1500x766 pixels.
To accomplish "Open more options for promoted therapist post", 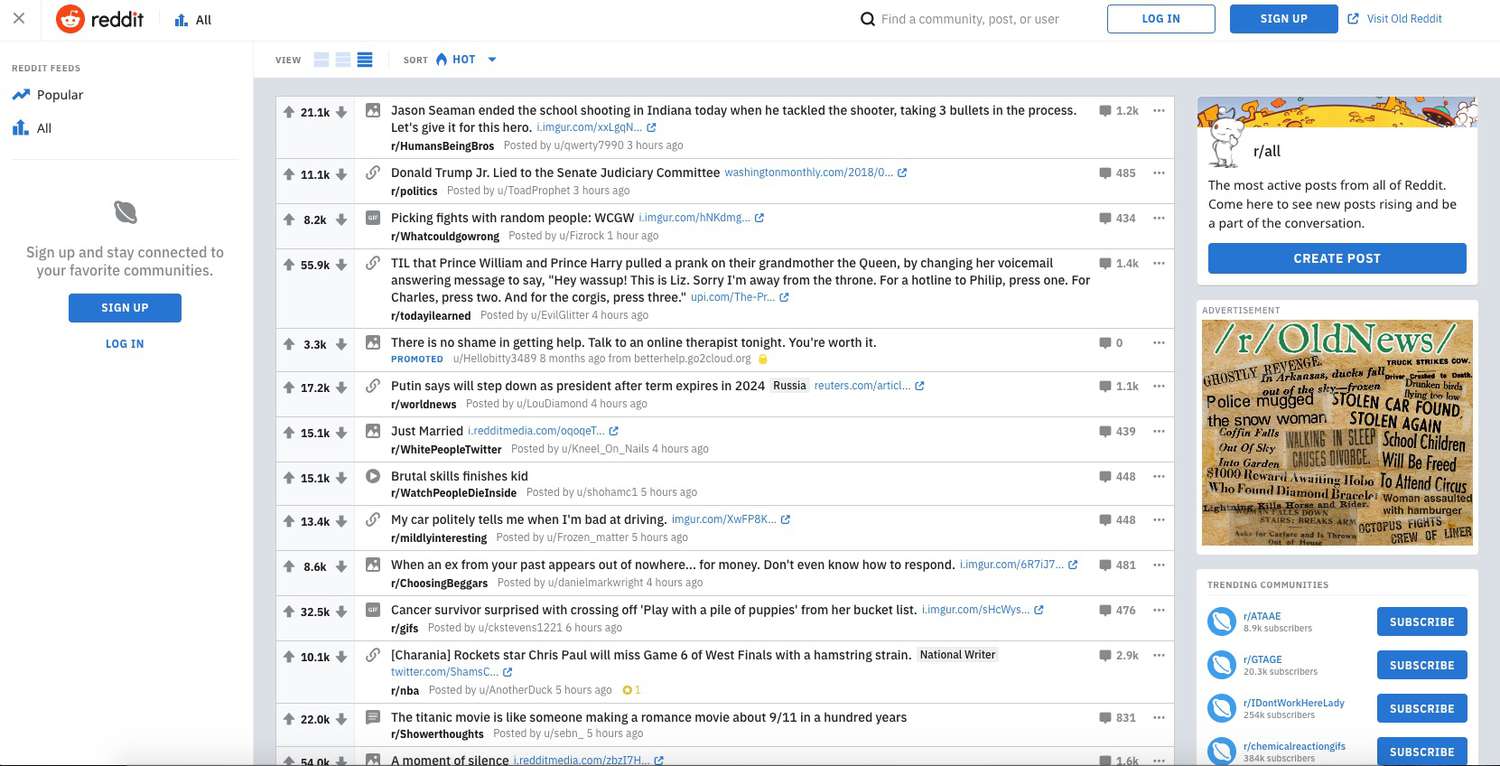I will coord(1159,343).
